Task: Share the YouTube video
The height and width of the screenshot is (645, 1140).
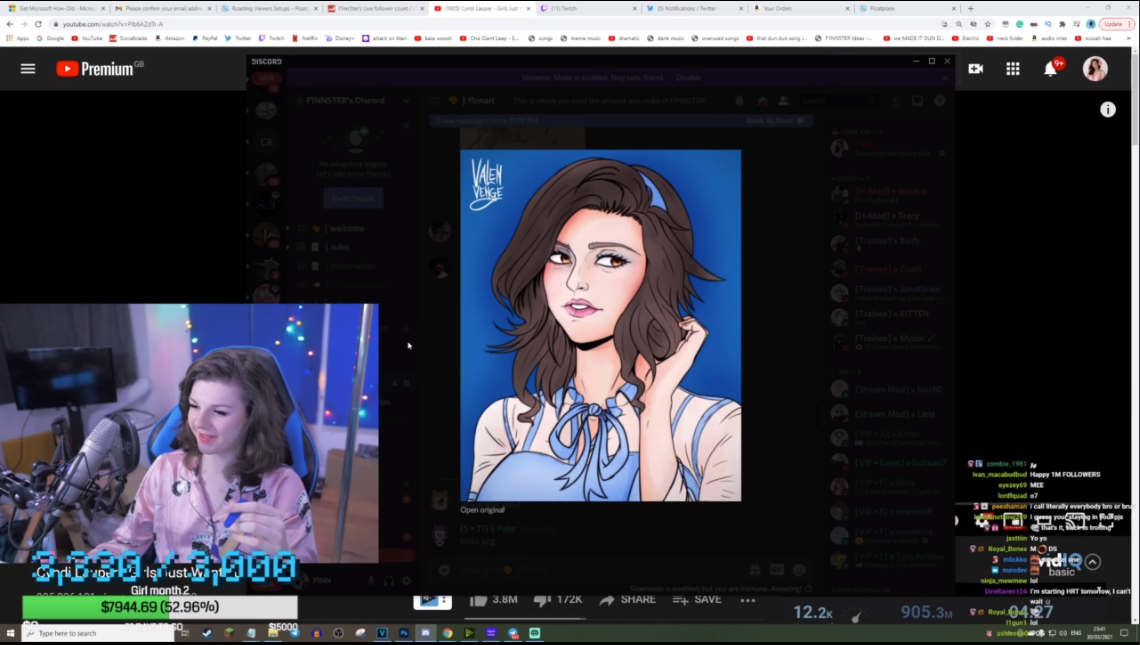Action: [627, 600]
